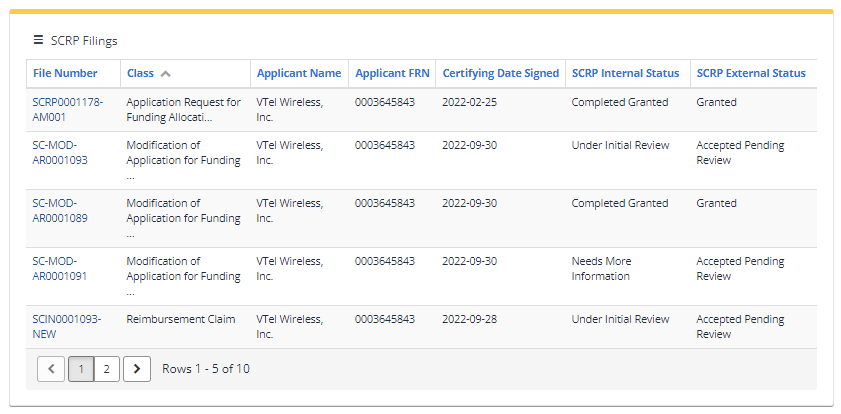Sort by File Number column
The height and width of the screenshot is (414, 841).
tap(65, 73)
